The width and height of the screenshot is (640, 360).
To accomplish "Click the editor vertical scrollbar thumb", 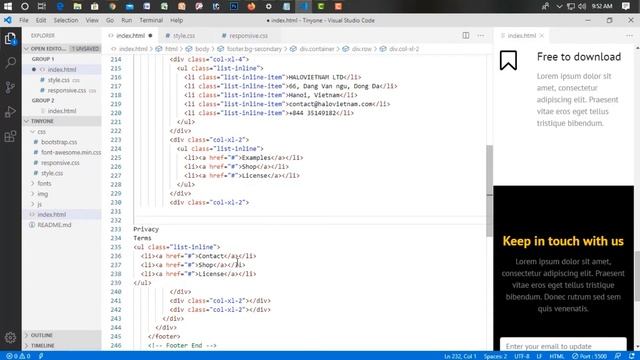I will [x=489, y=191].
